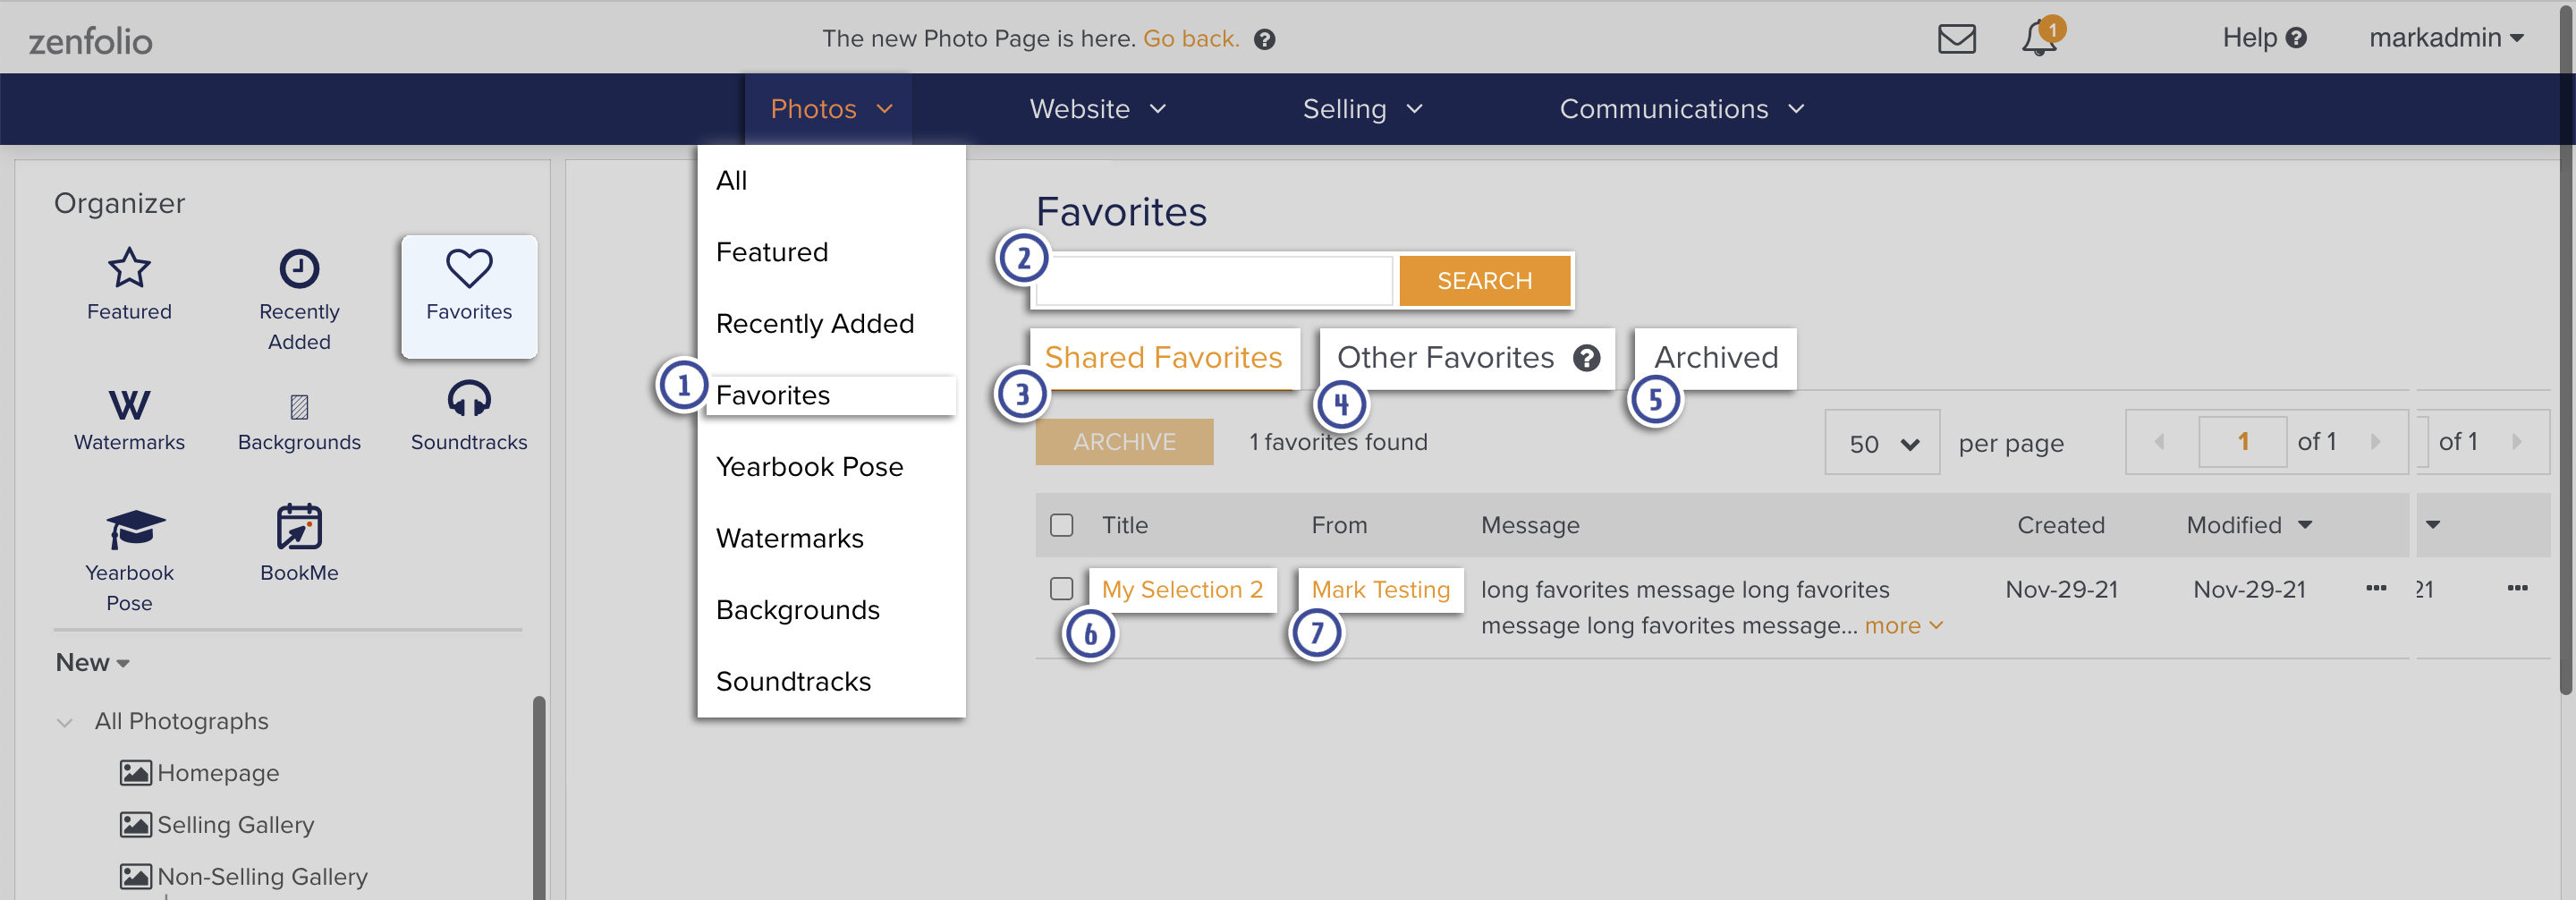Screen dimensions: 2576x900
Task: Click into the Favorites search field
Action: [1214, 281]
